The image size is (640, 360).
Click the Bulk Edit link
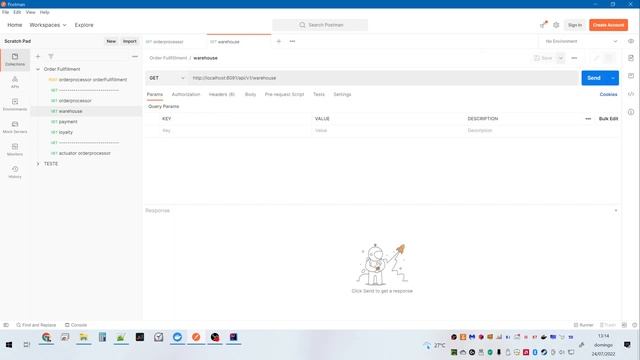pyautogui.click(x=608, y=119)
